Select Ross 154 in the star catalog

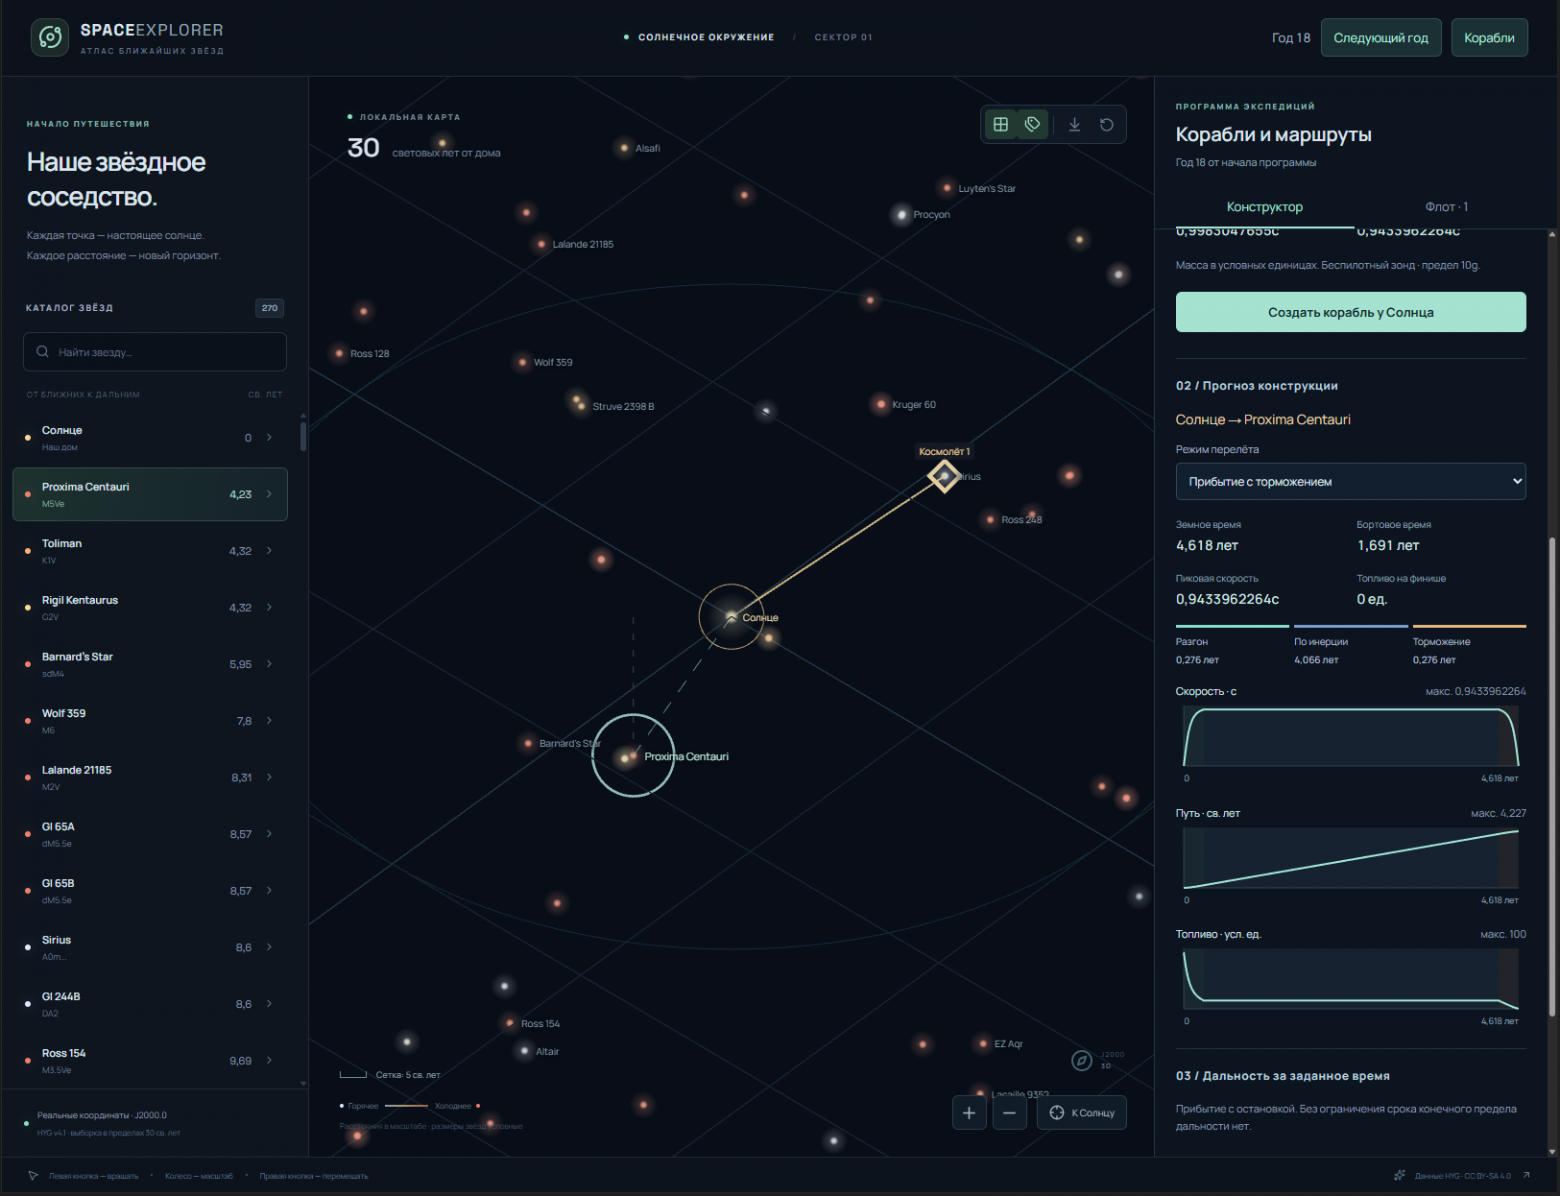[150, 1060]
